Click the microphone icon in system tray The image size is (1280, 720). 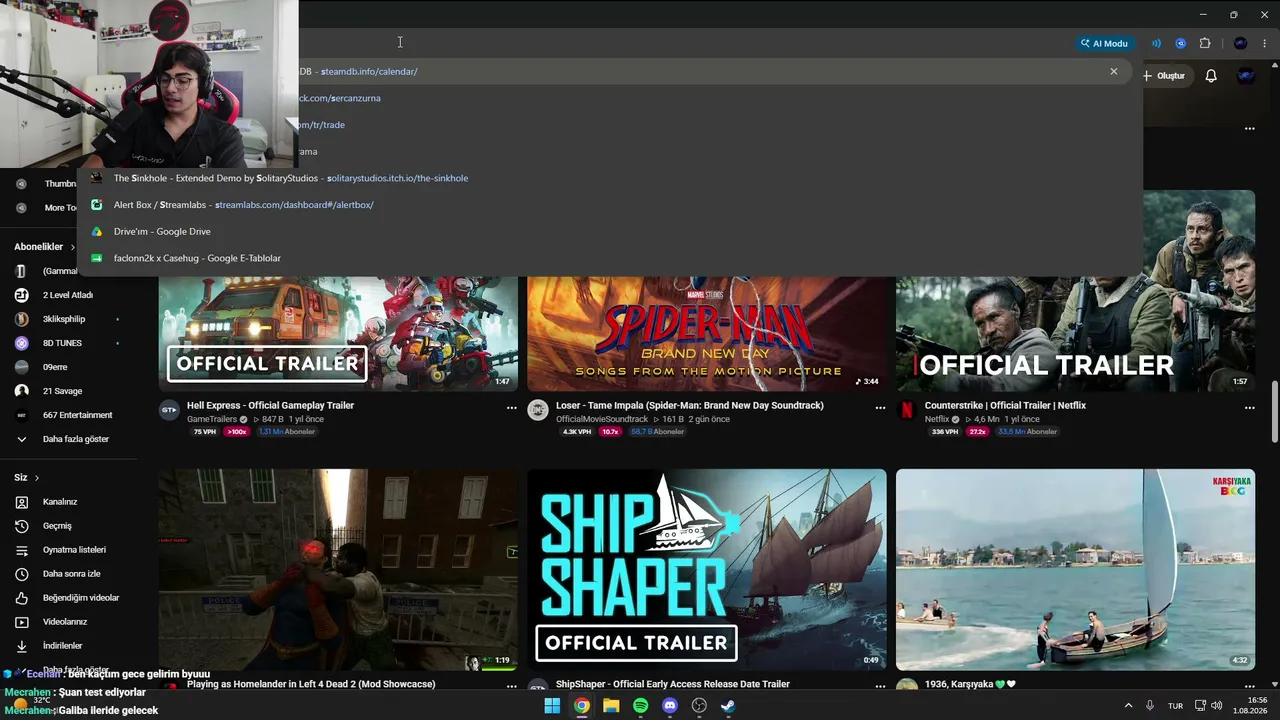1150,706
